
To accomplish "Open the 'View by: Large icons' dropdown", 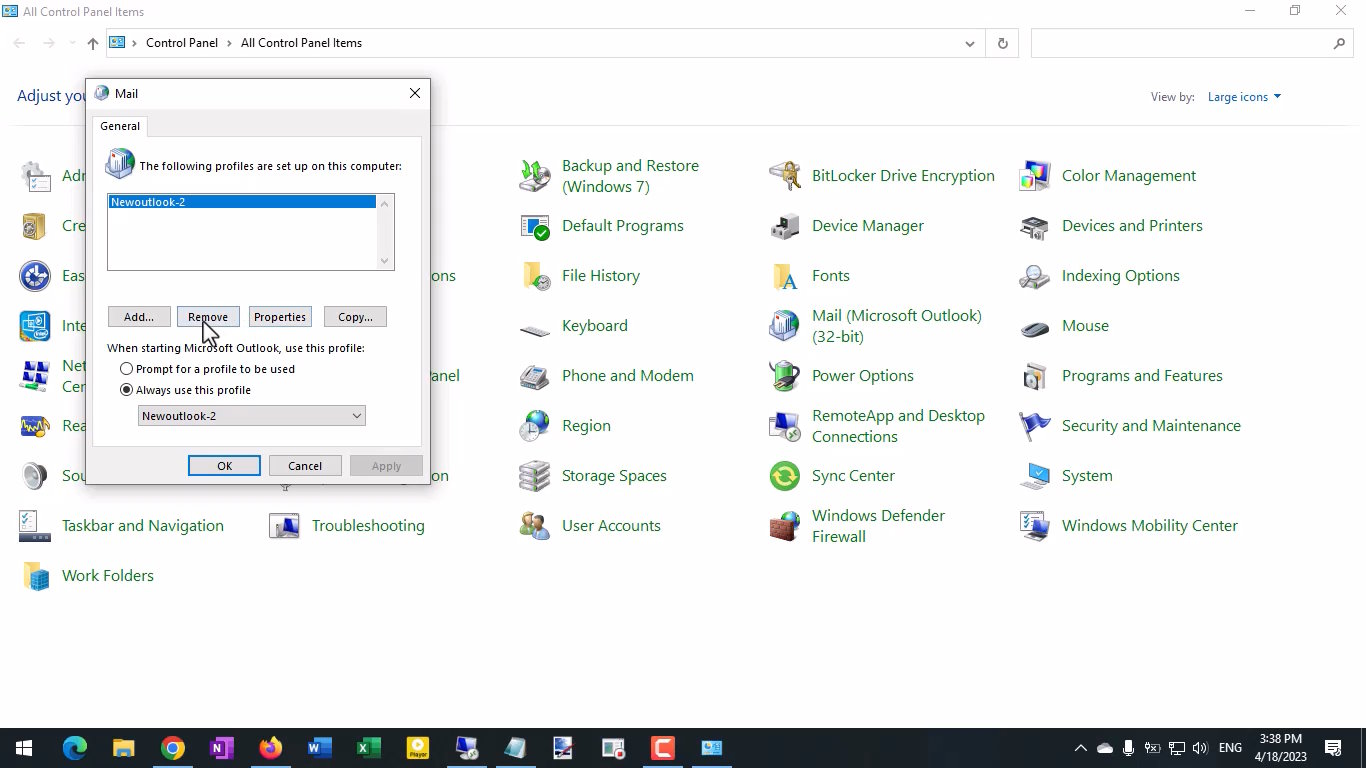I will tap(1244, 97).
